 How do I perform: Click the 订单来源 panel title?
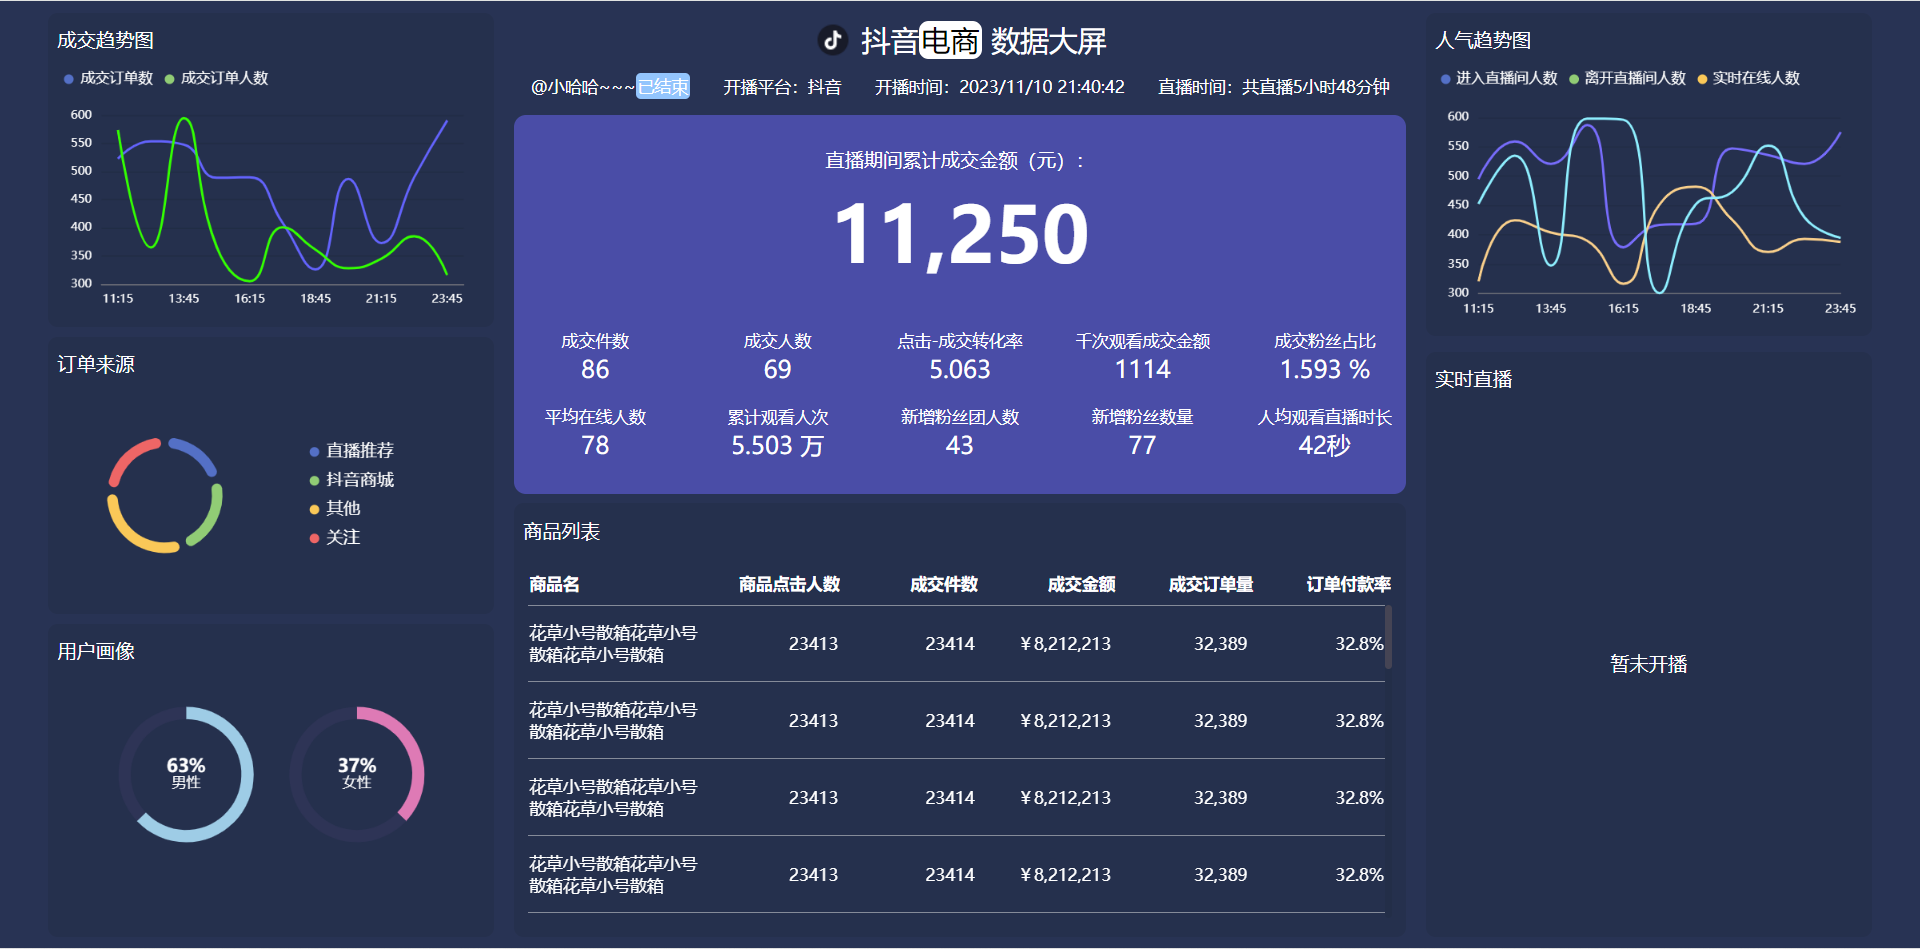[96, 365]
